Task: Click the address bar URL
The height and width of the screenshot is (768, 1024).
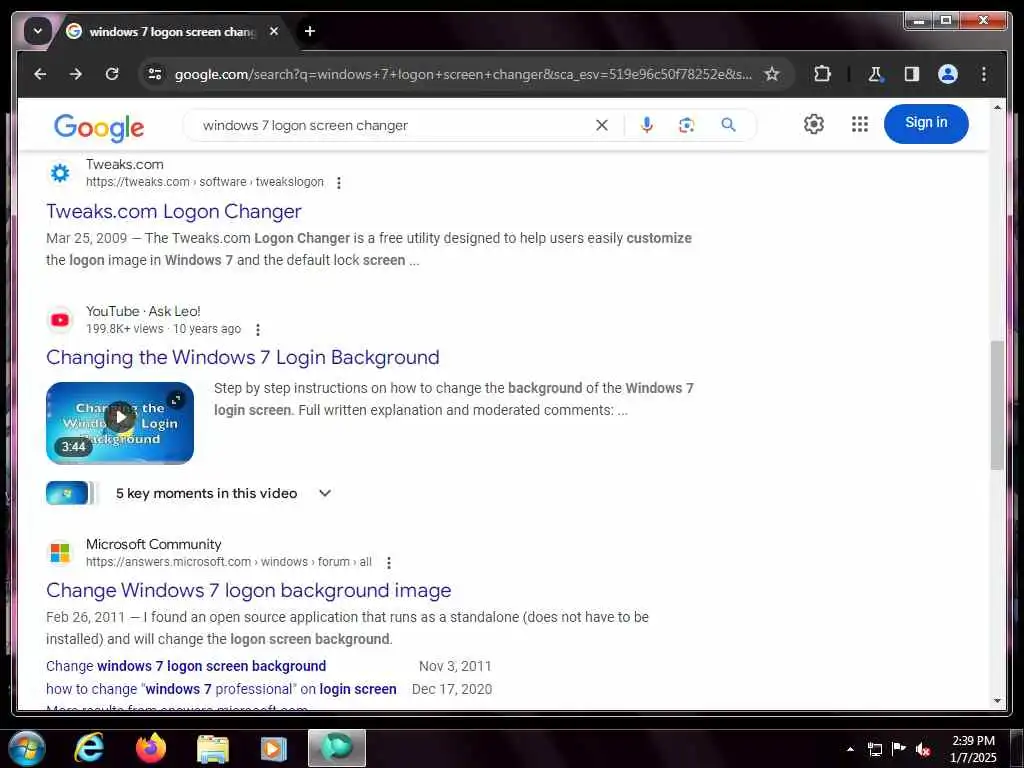Action: pyautogui.click(x=463, y=74)
